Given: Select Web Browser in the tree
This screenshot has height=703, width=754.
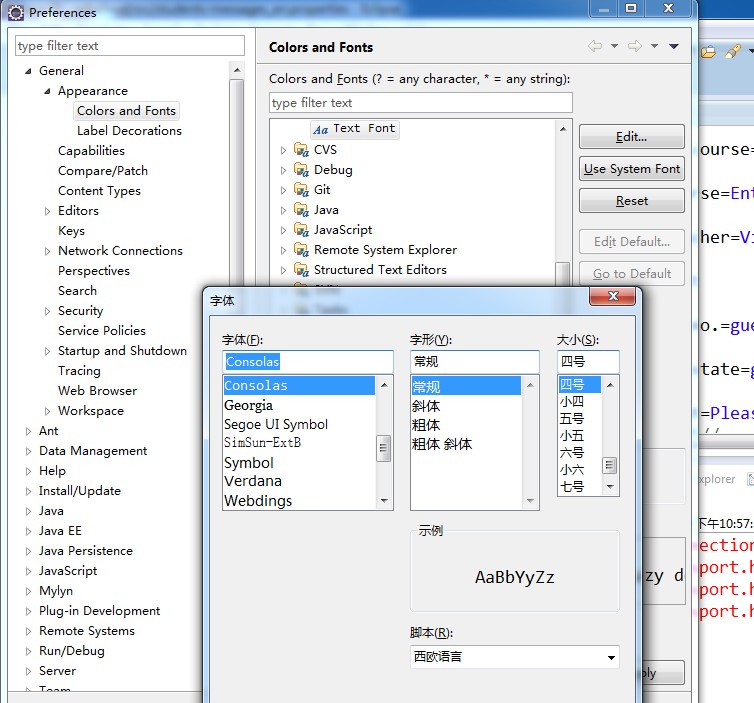Looking at the screenshot, I should click(98, 391).
